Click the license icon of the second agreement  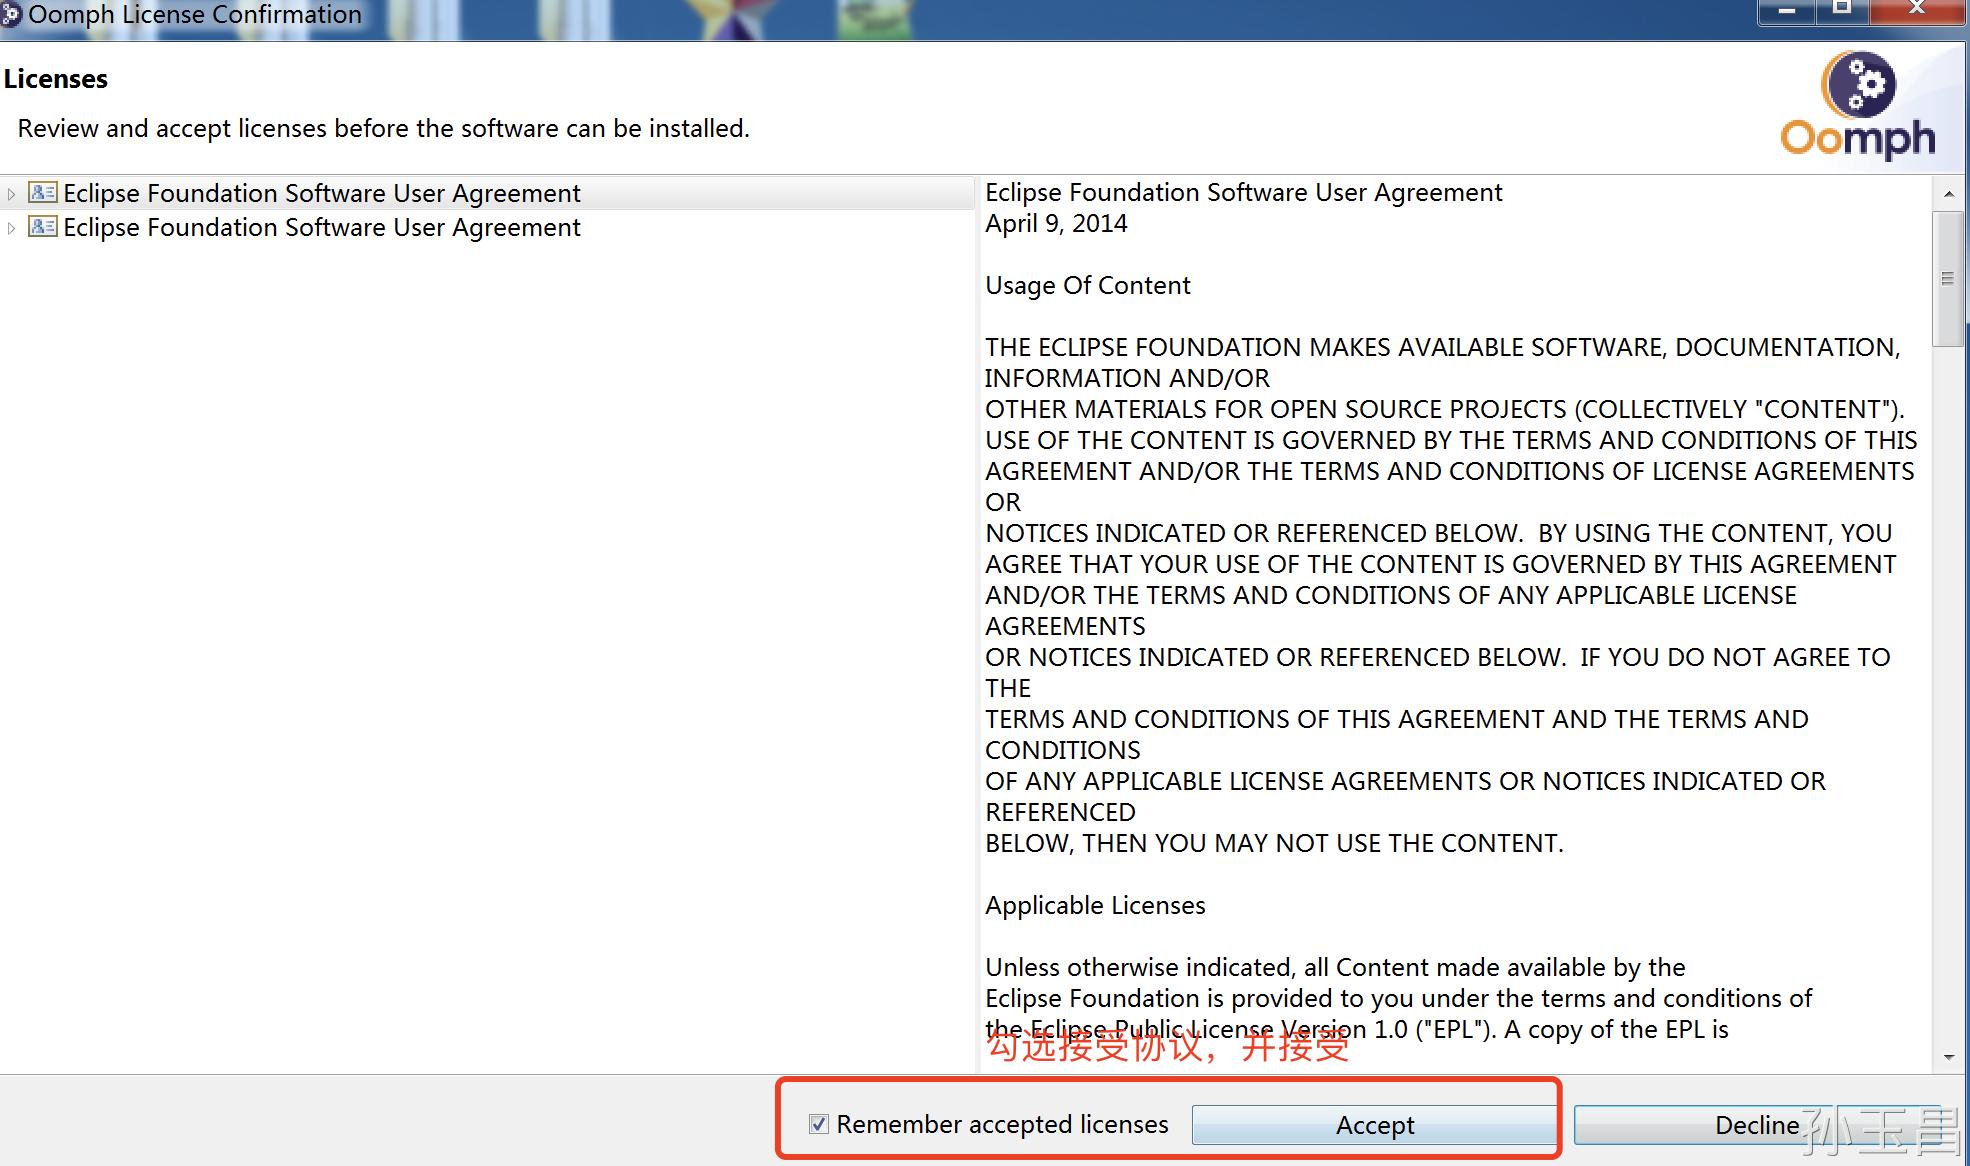click(x=42, y=227)
